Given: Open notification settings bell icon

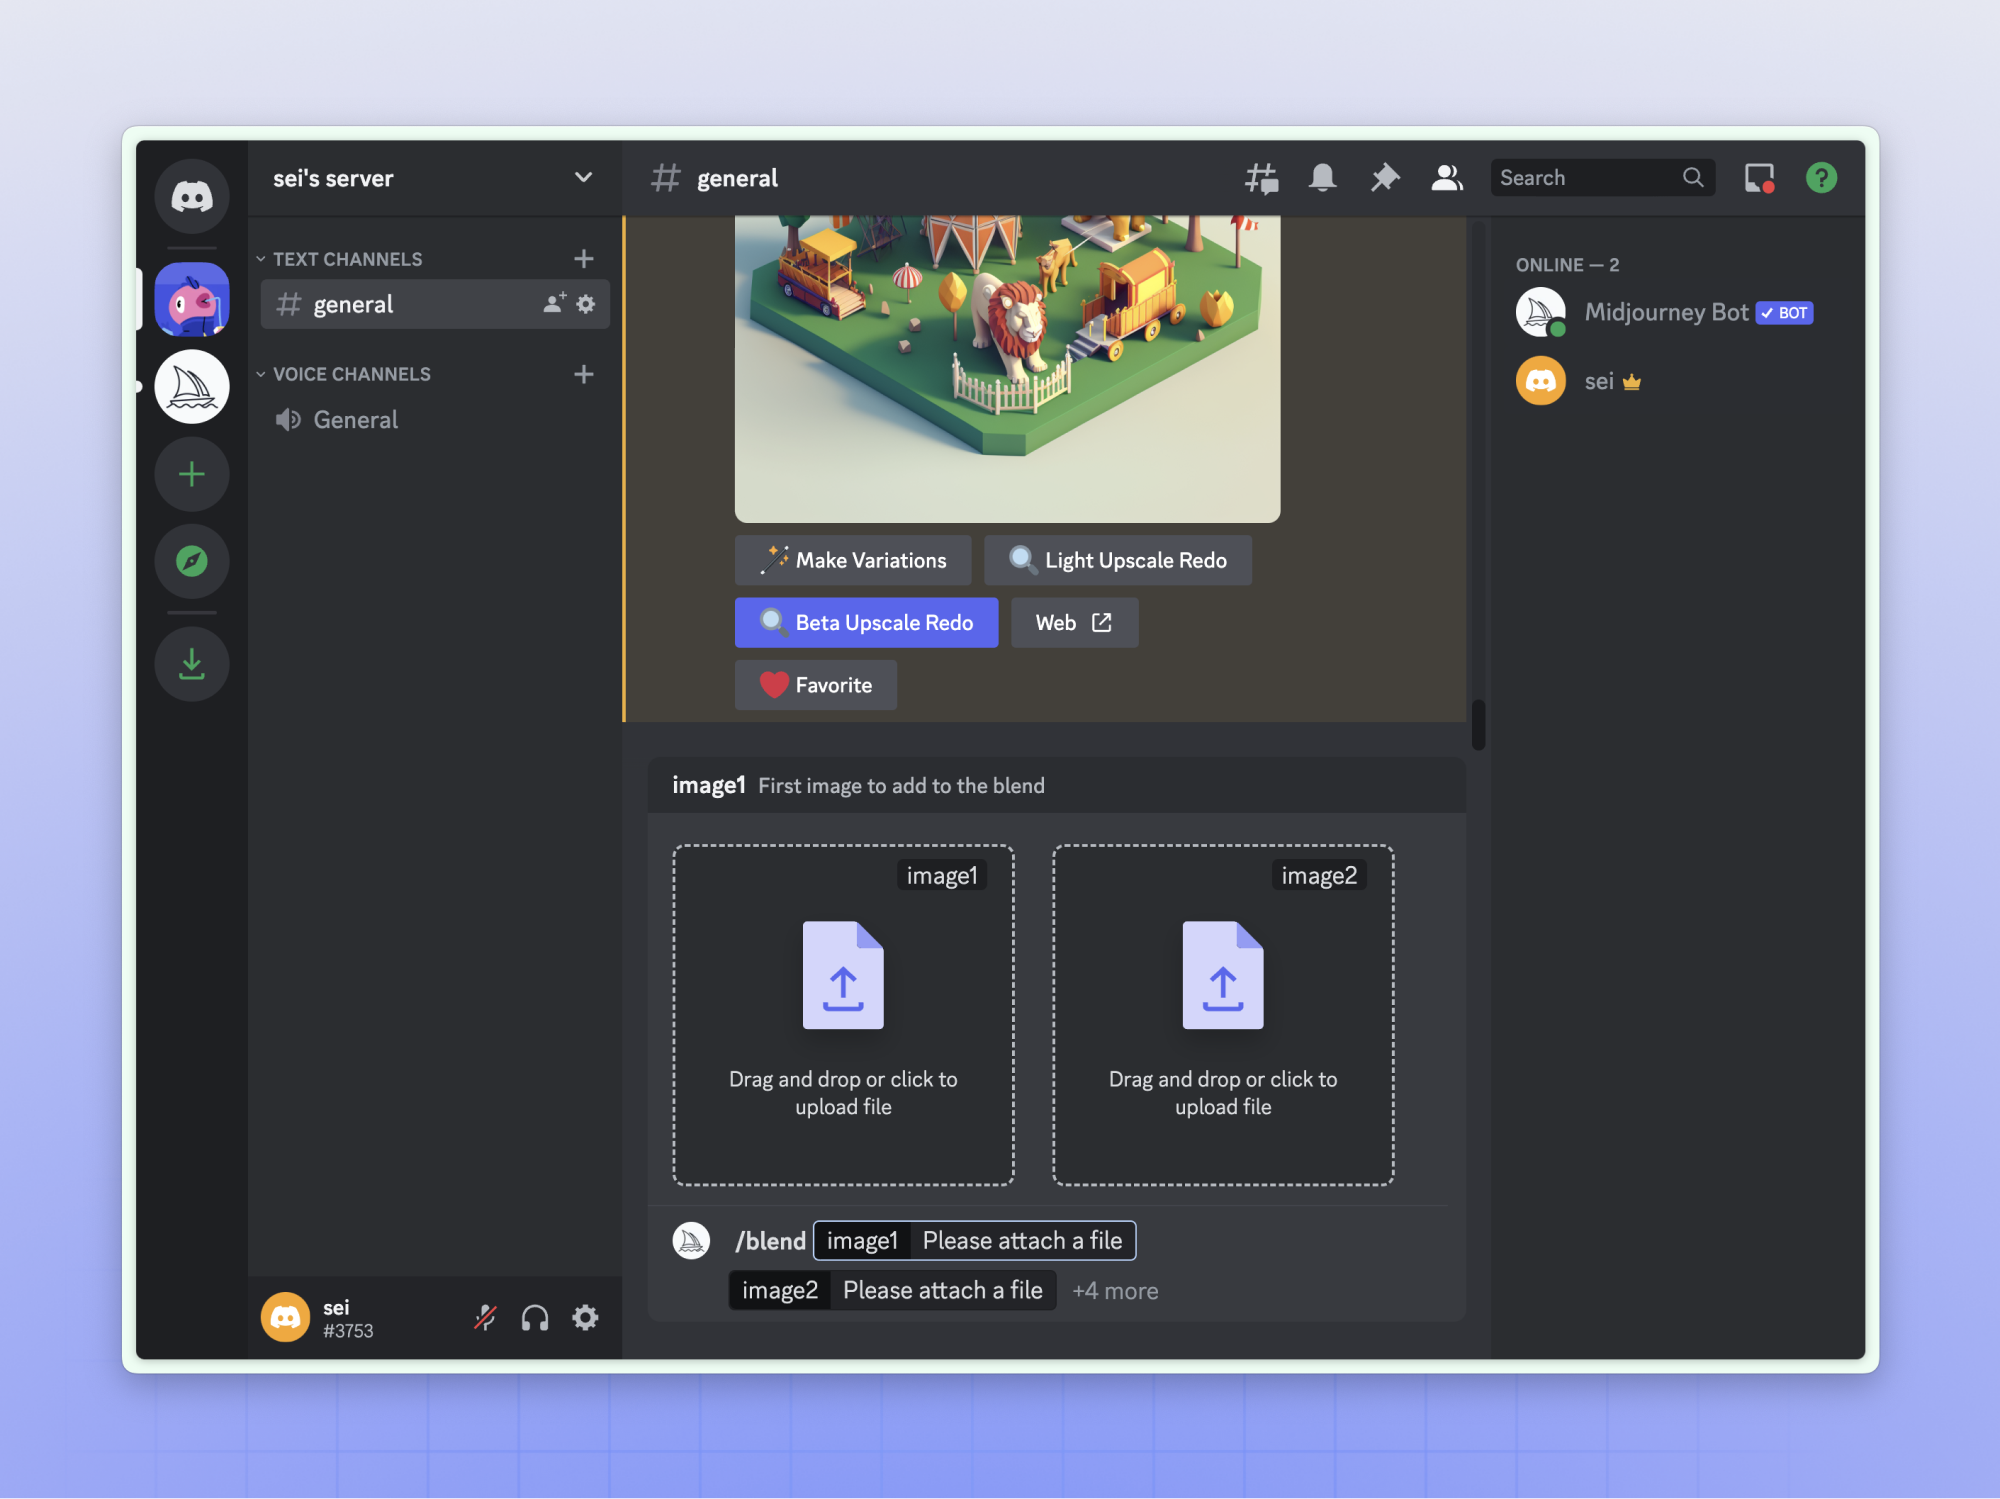Looking at the screenshot, I should coord(1322,178).
